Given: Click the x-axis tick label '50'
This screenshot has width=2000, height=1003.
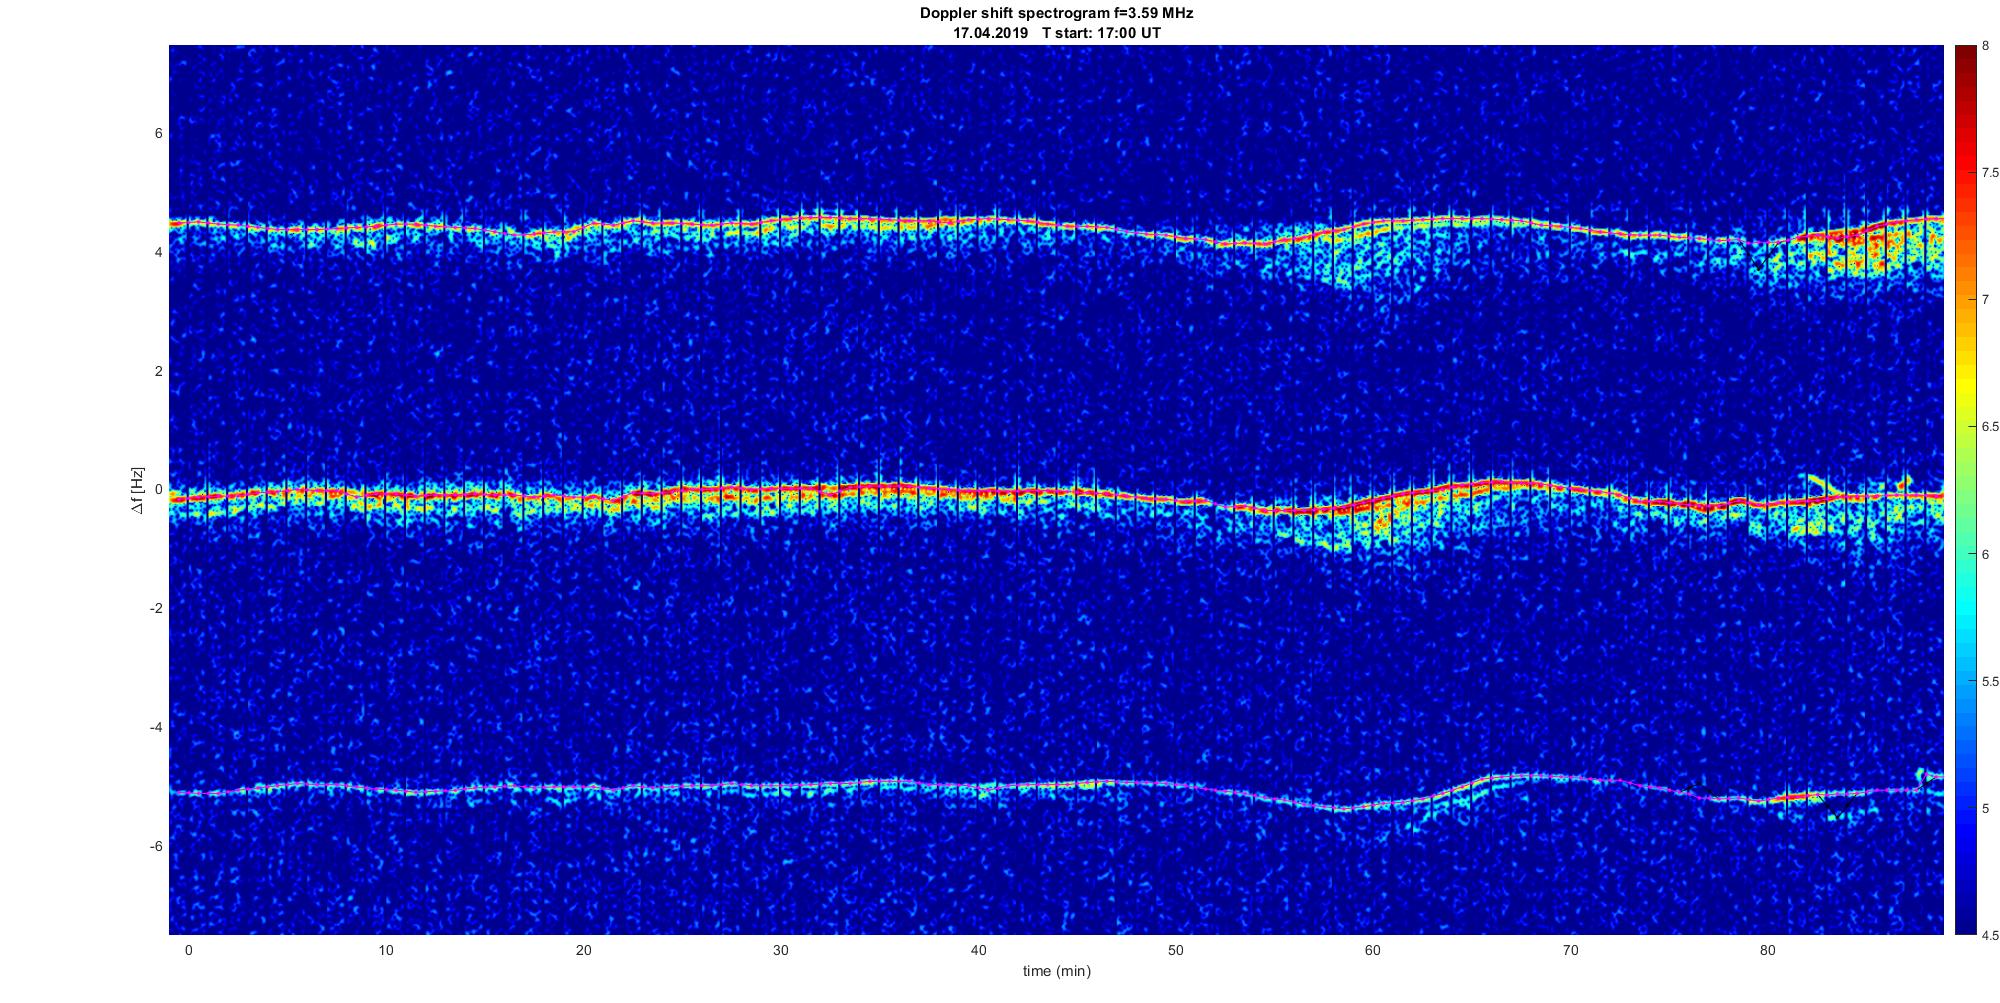Looking at the screenshot, I should (1175, 951).
